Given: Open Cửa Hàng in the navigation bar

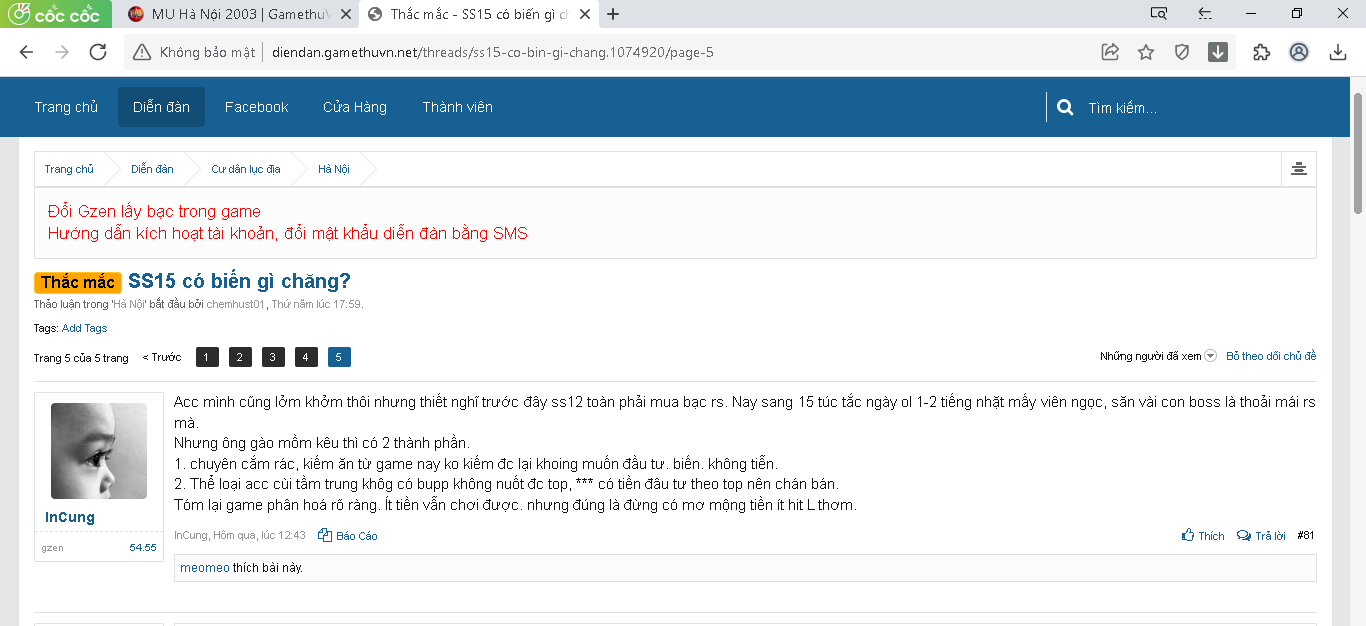Looking at the screenshot, I should point(354,107).
